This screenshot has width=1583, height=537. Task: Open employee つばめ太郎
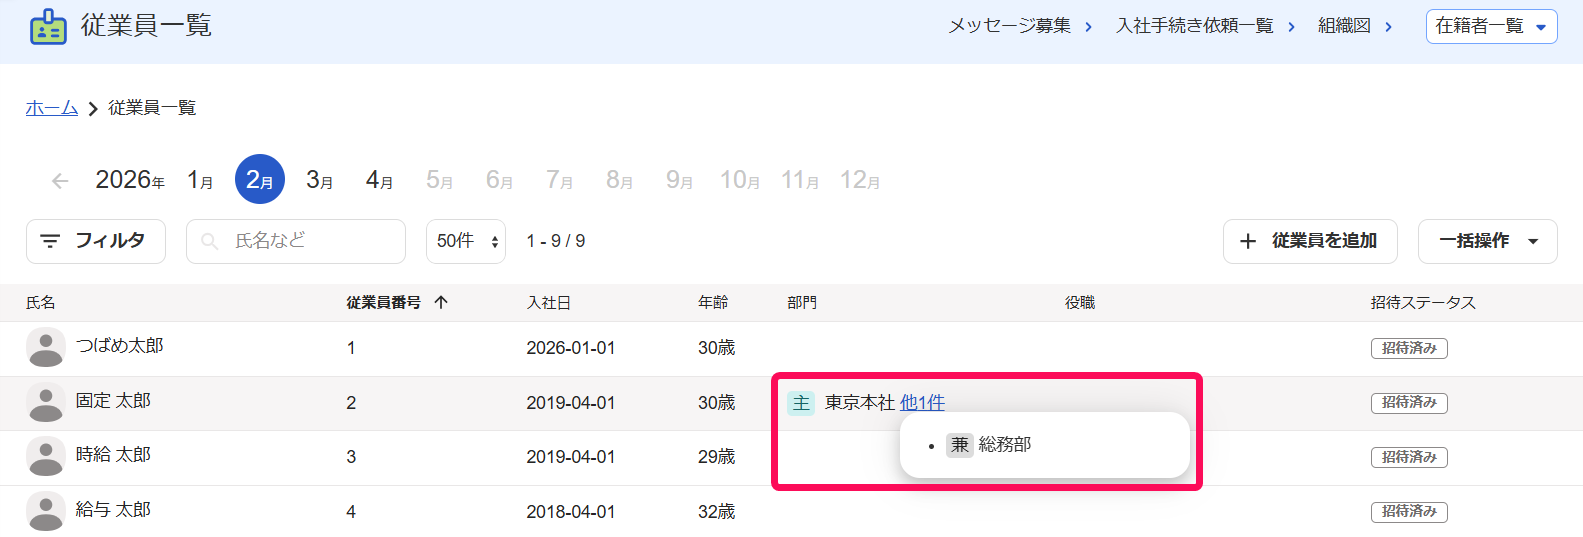120,346
